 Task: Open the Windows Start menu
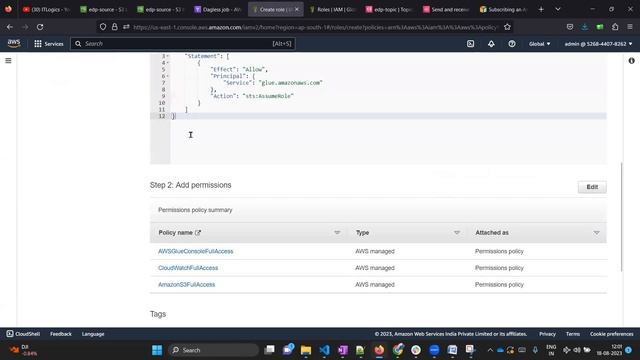coord(157,350)
